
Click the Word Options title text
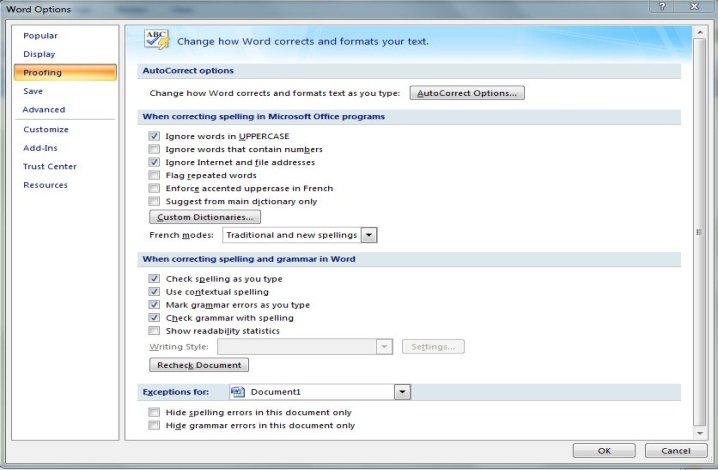pos(38,9)
